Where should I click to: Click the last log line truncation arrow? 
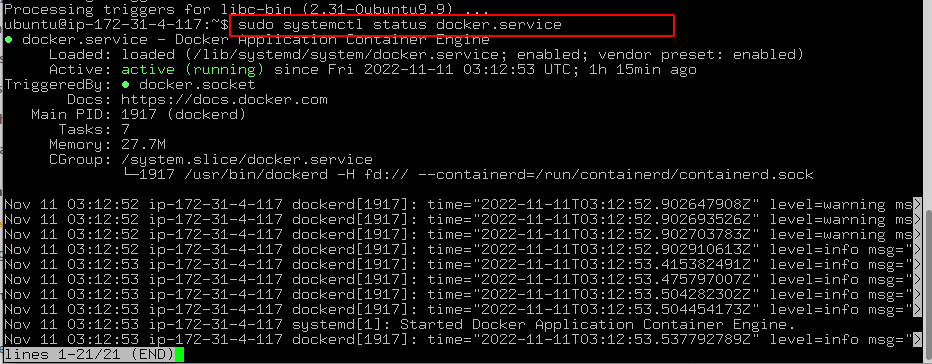tap(917, 340)
